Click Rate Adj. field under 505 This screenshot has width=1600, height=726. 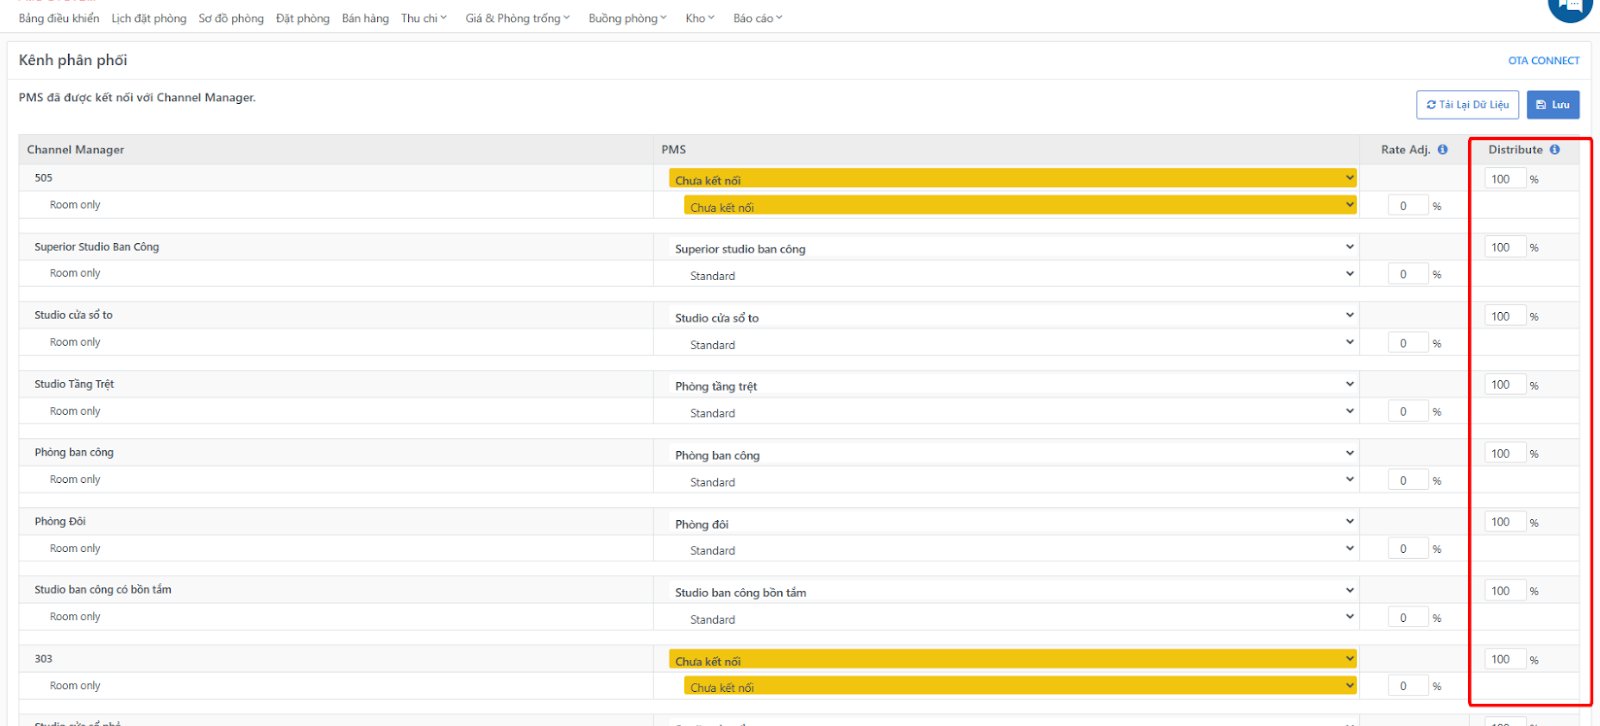click(x=1408, y=206)
